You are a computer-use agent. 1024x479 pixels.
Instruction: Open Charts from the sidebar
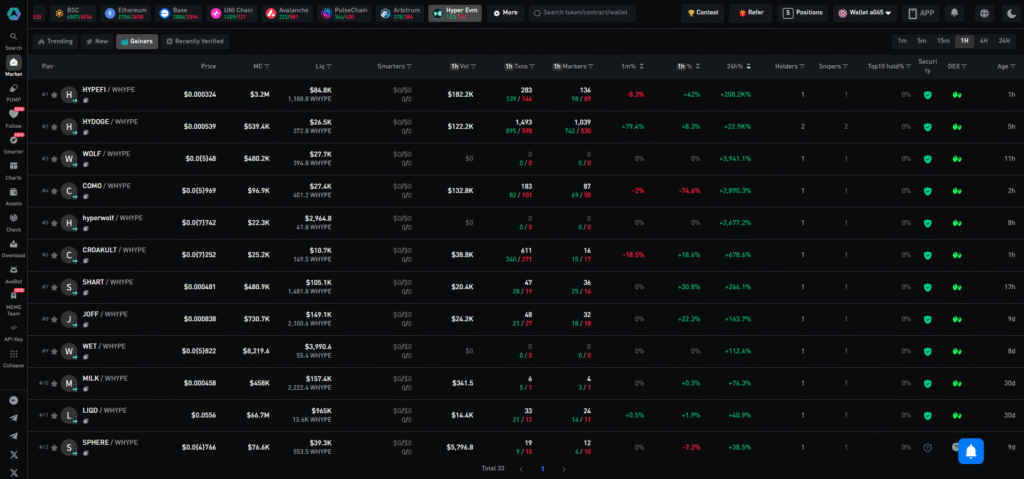coord(14,169)
